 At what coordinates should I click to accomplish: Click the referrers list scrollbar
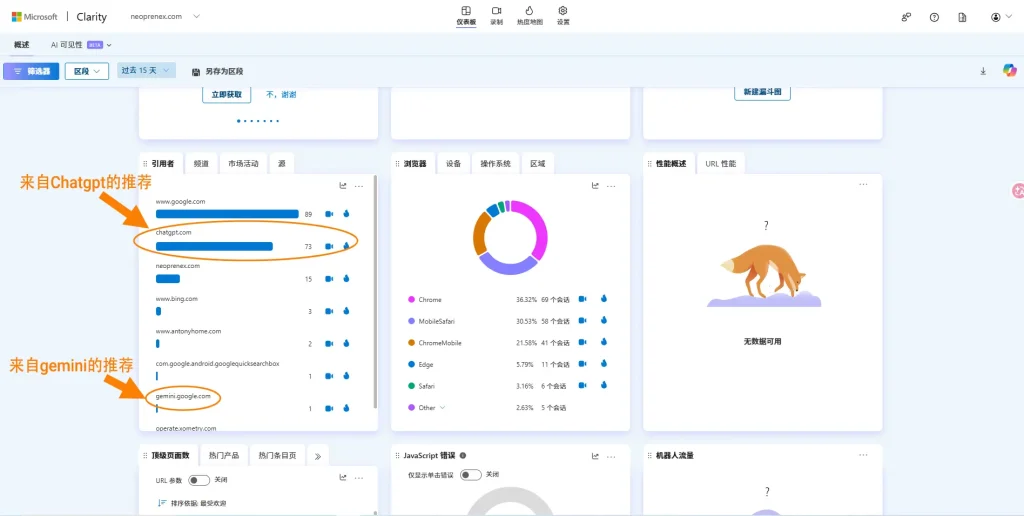[375, 291]
